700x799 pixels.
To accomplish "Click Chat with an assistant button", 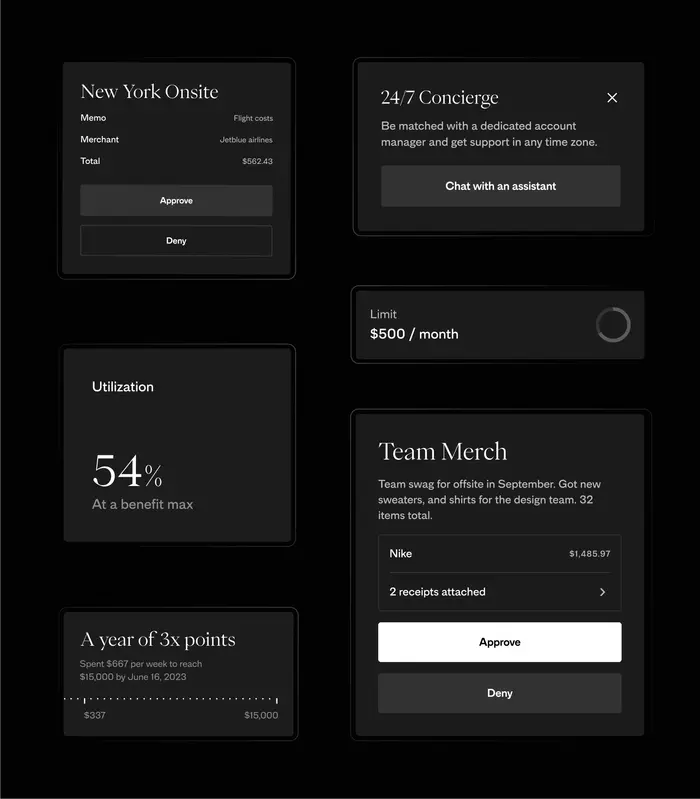I will tap(500, 186).
